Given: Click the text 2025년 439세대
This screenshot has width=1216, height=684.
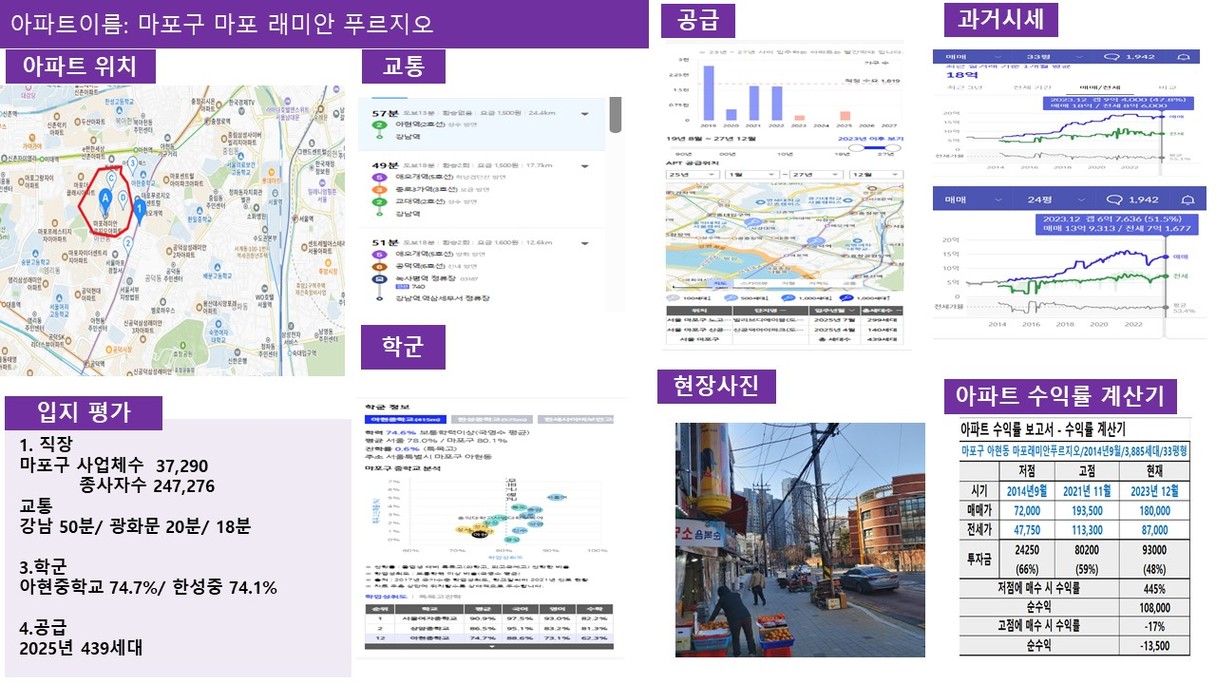Looking at the screenshot, I should click(x=81, y=648).
